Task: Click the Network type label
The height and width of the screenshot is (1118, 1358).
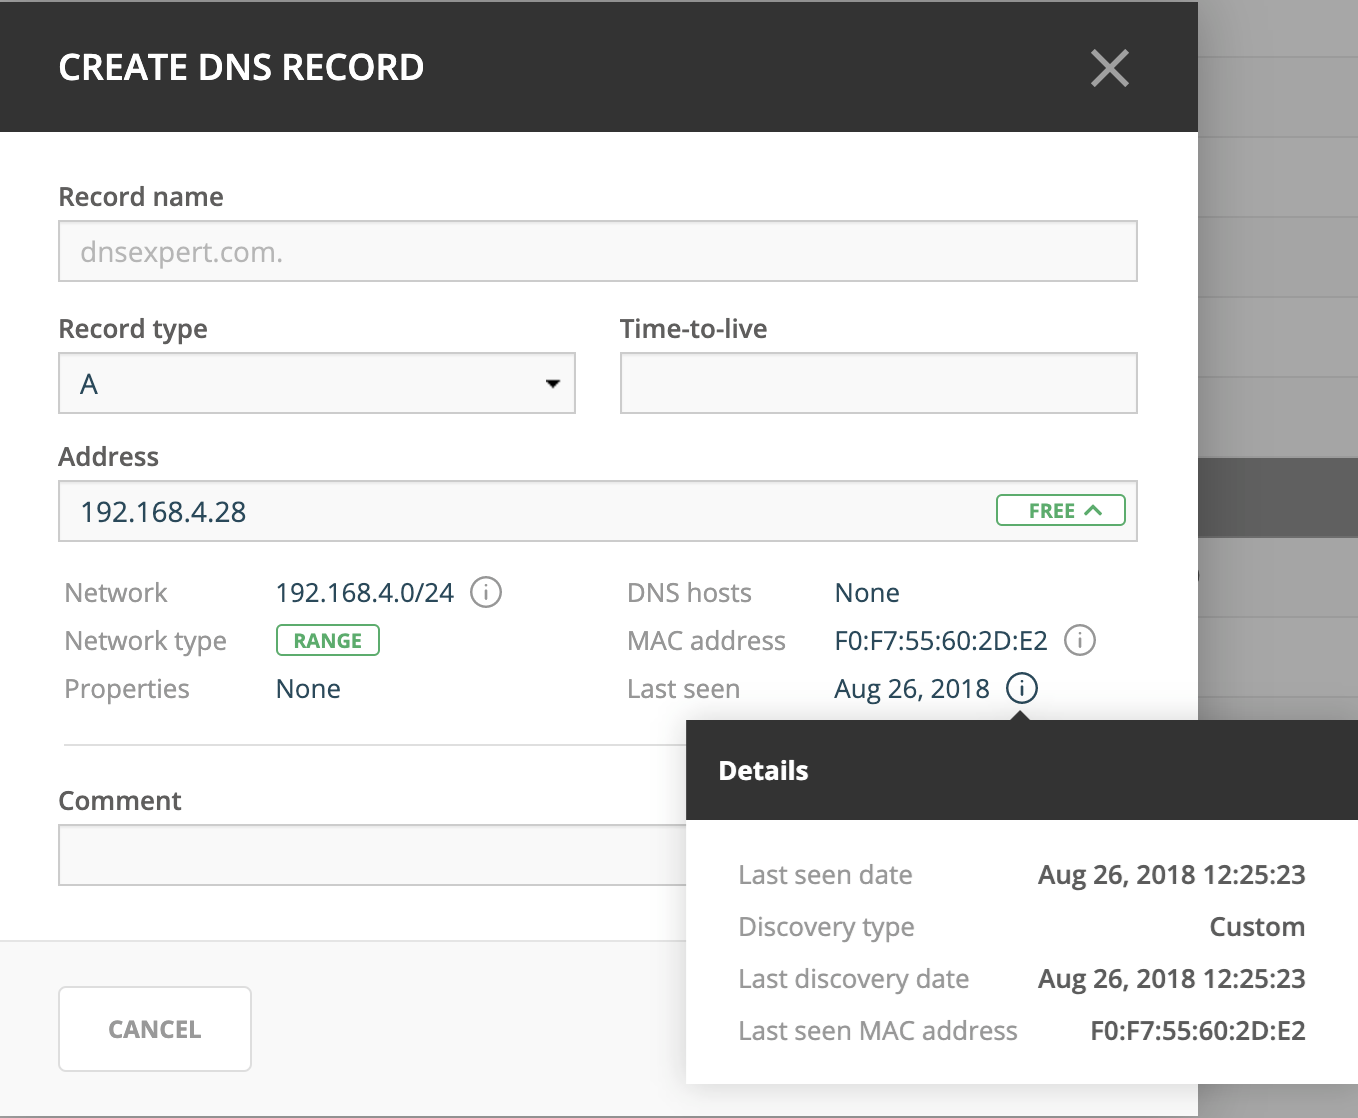Action: point(146,641)
